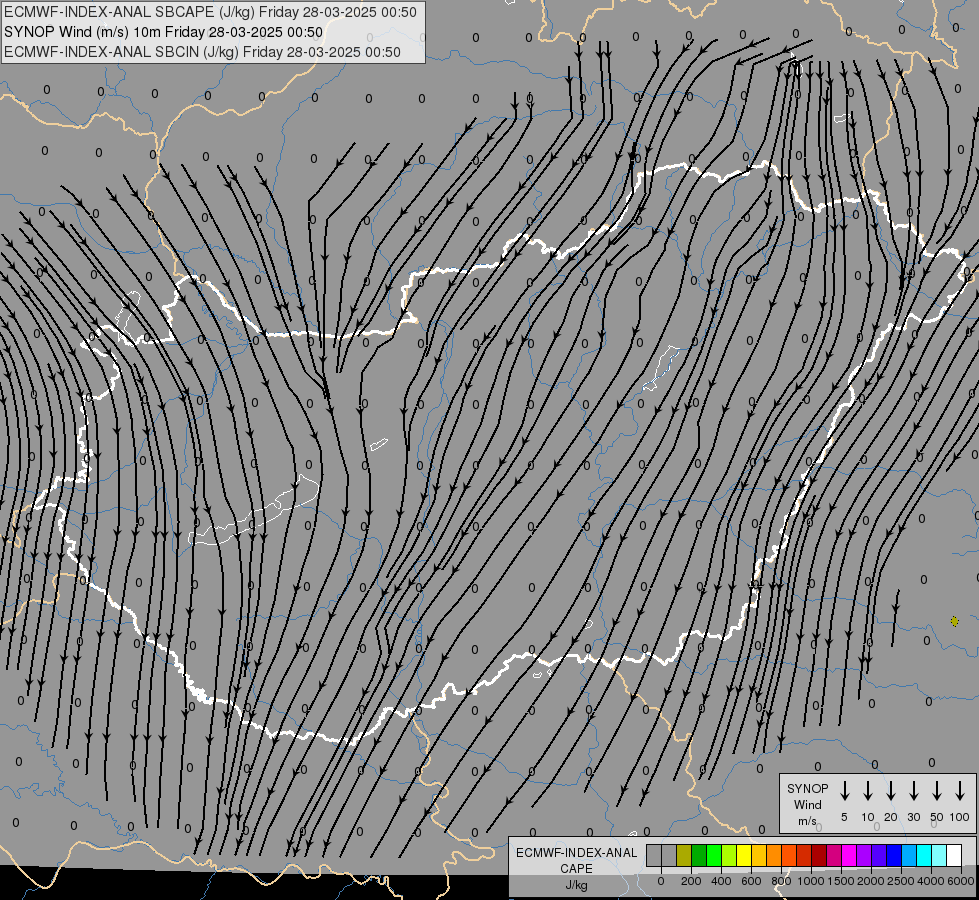Click the 2500 value on CAPE scale
Image resolution: width=979 pixels, height=900 pixels.
(901, 881)
